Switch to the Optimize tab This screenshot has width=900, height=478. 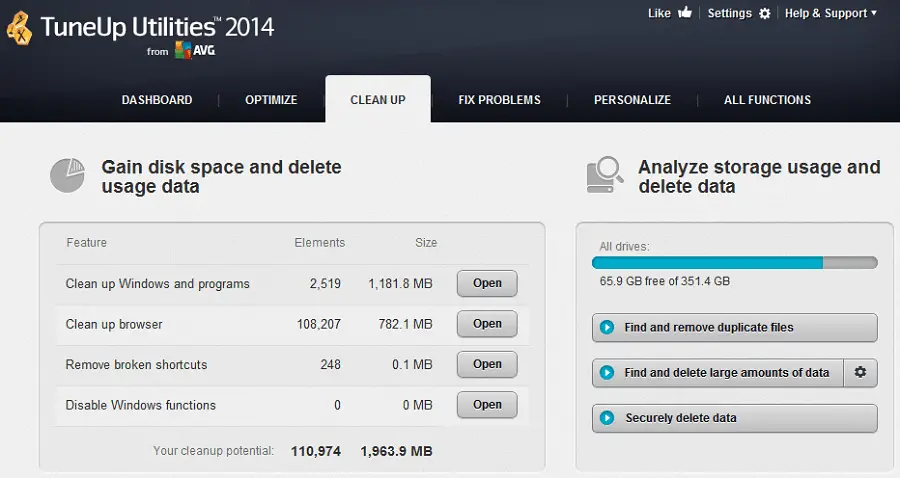point(271,100)
